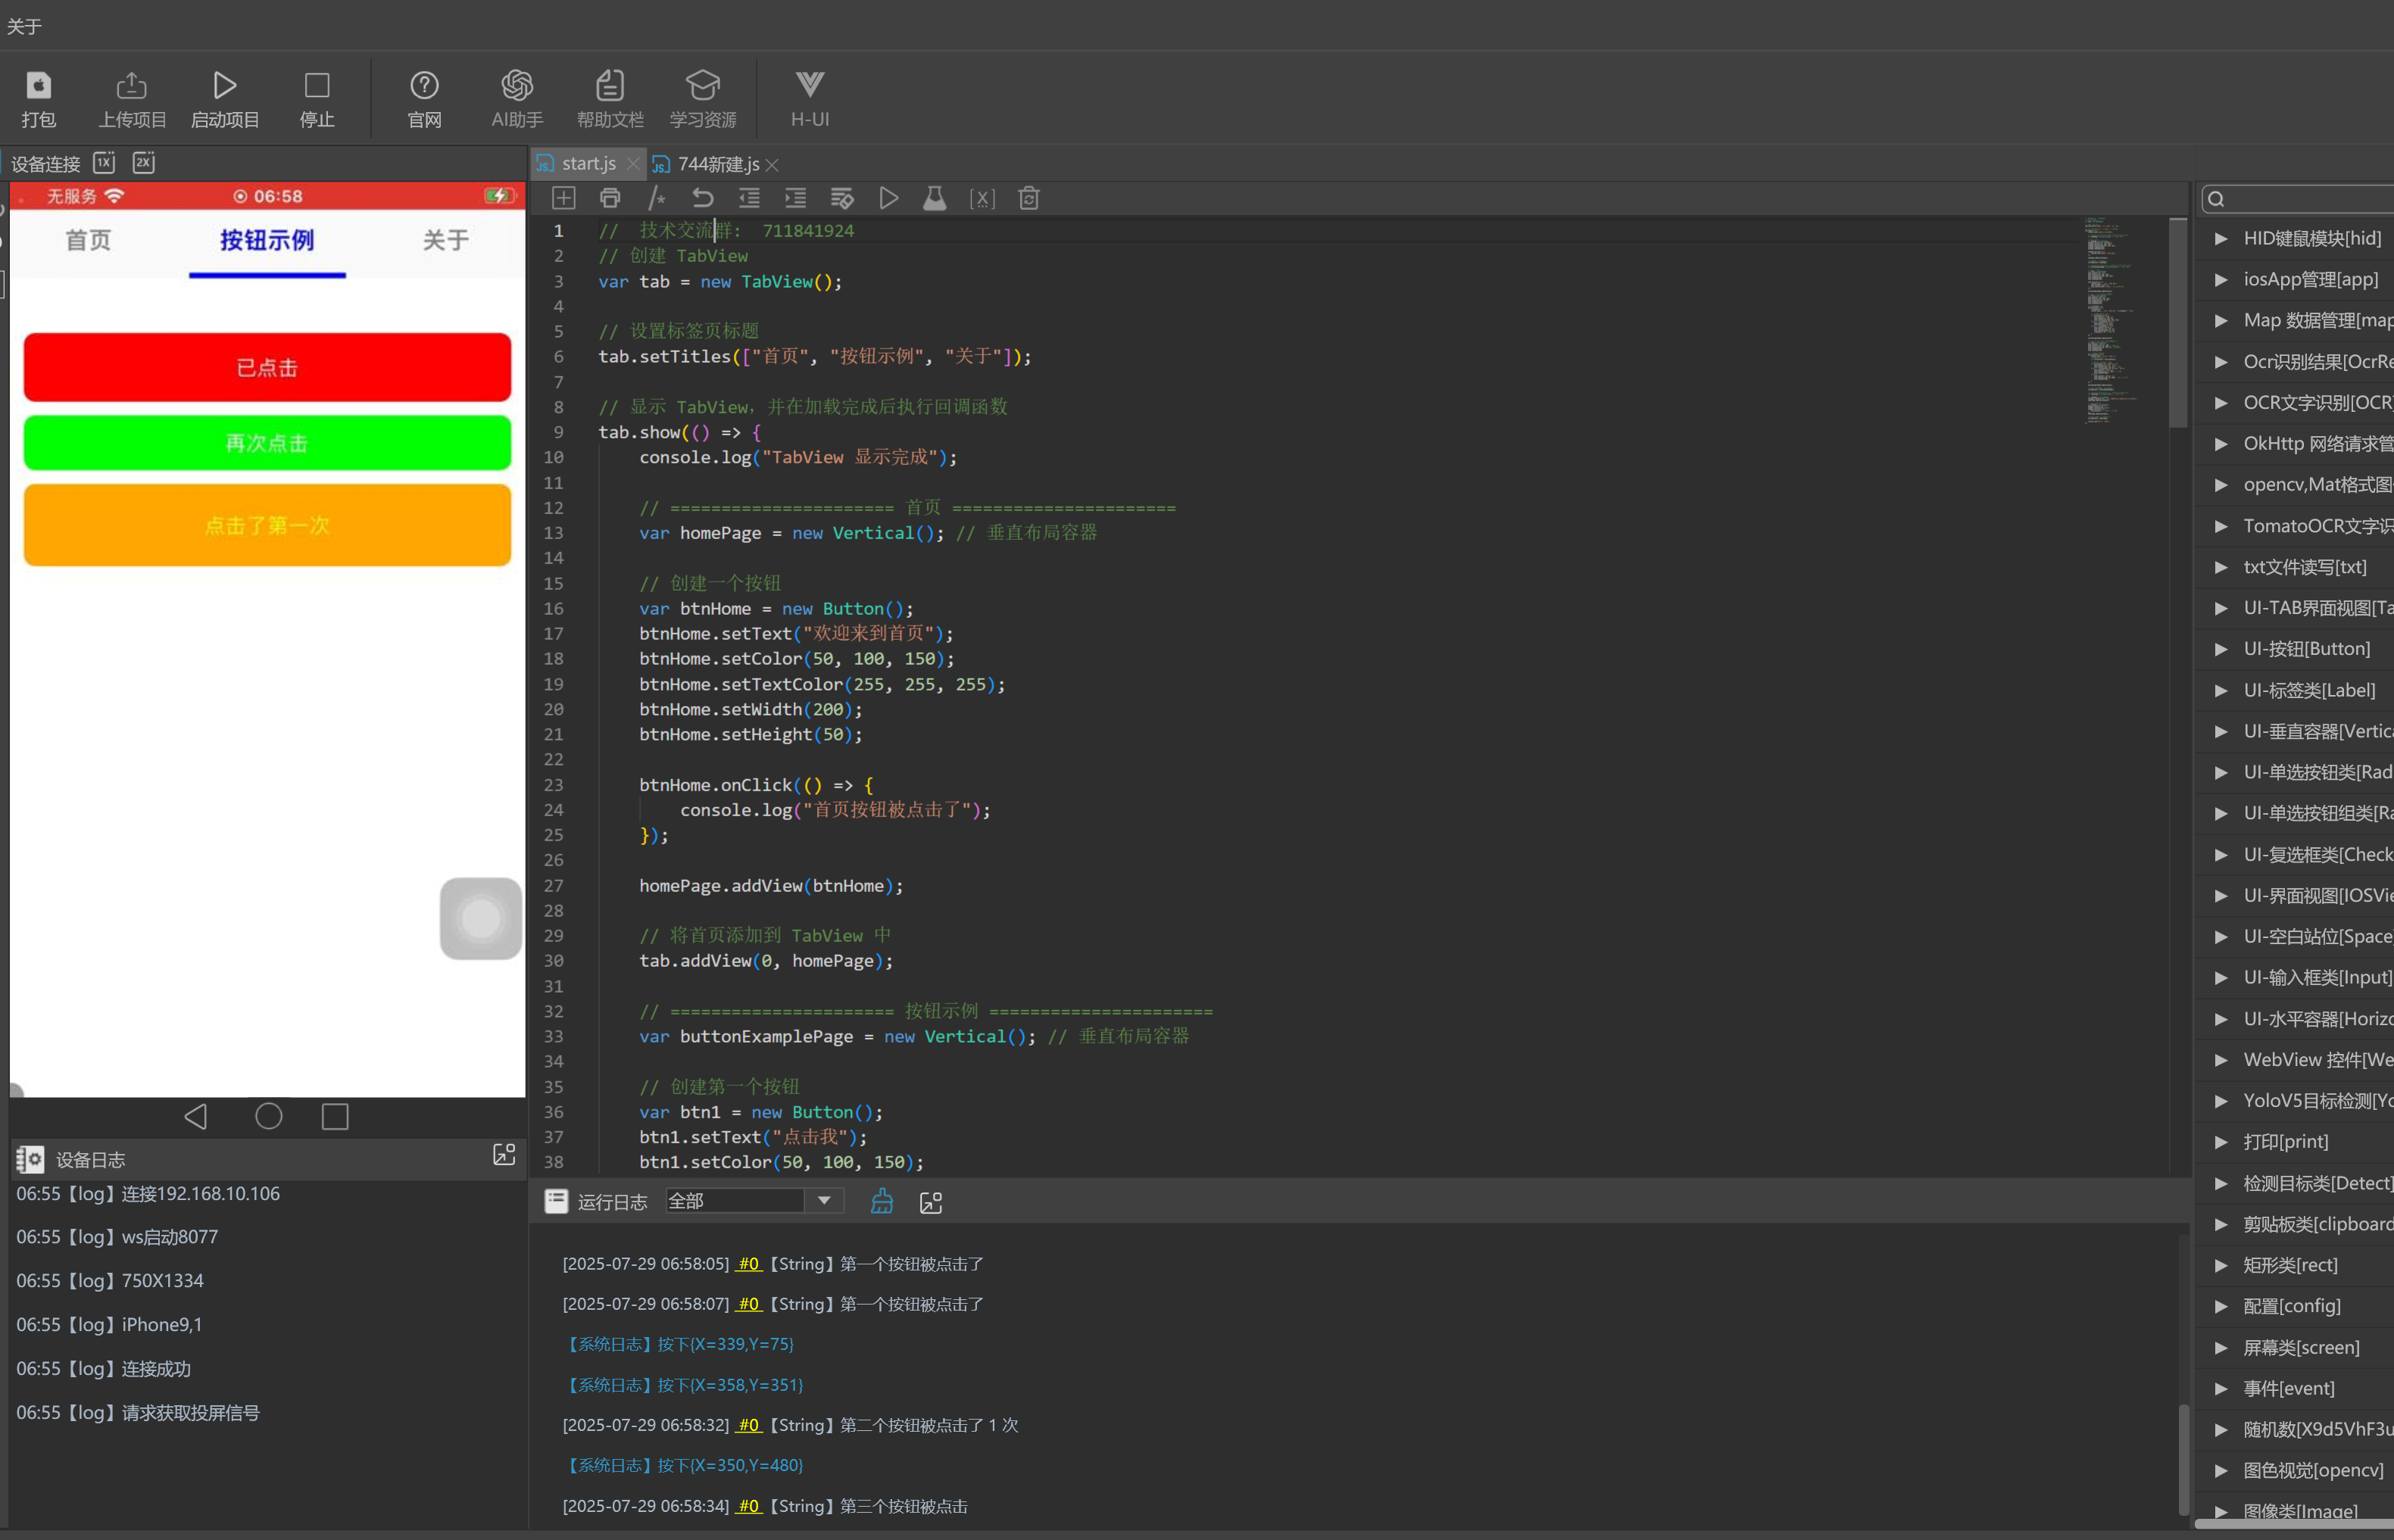The image size is (2394, 1540).
Task: Pop out the 设备日志 device log panel
Action: tap(504, 1155)
